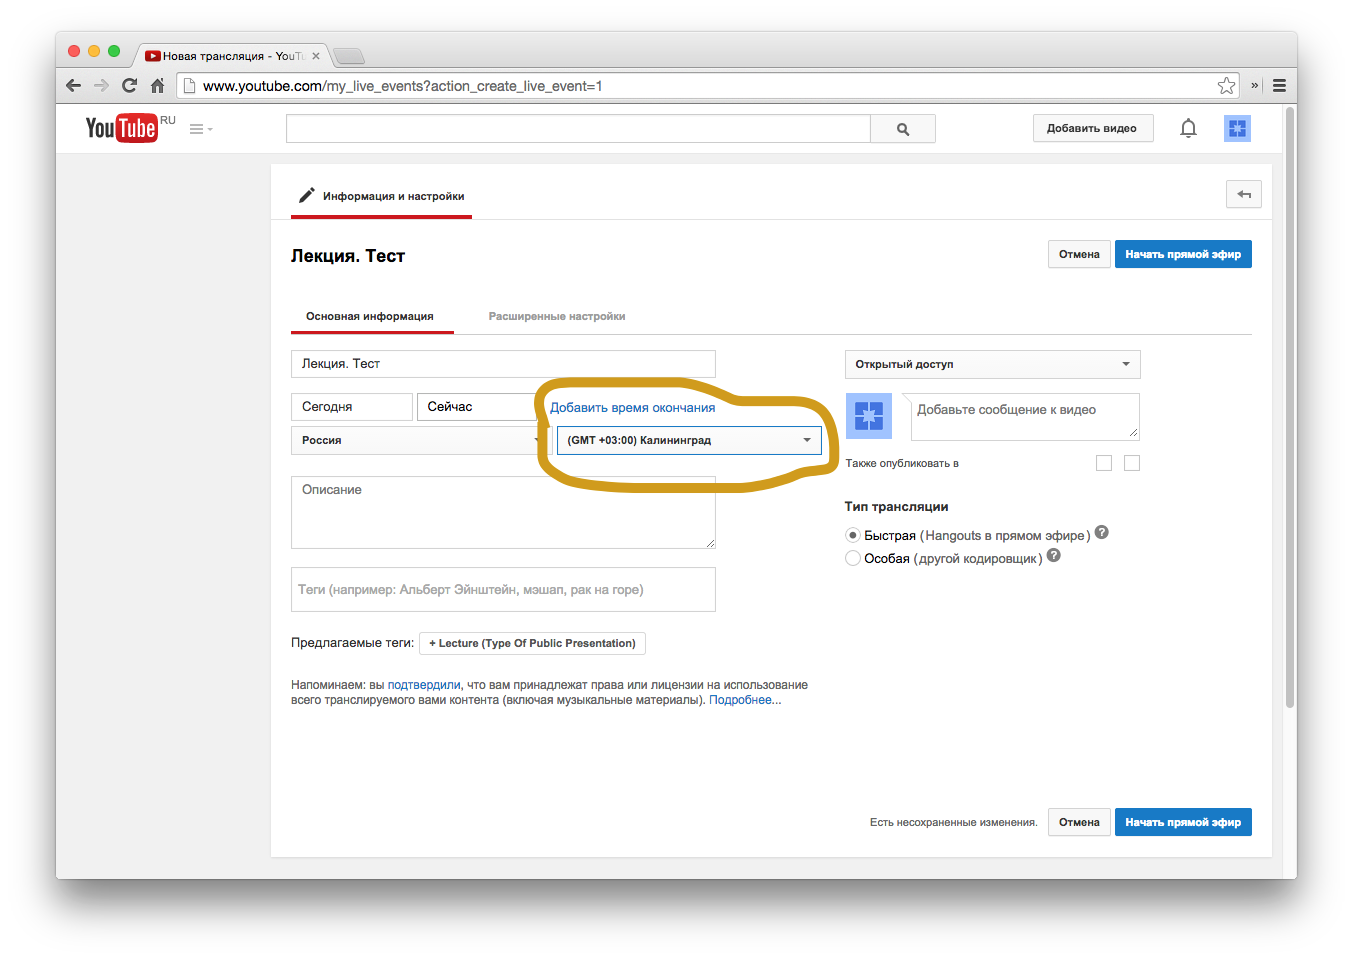Image resolution: width=1353 pixels, height=959 pixels.
Task: Click the YouTube logo
Action: (121, 128)
